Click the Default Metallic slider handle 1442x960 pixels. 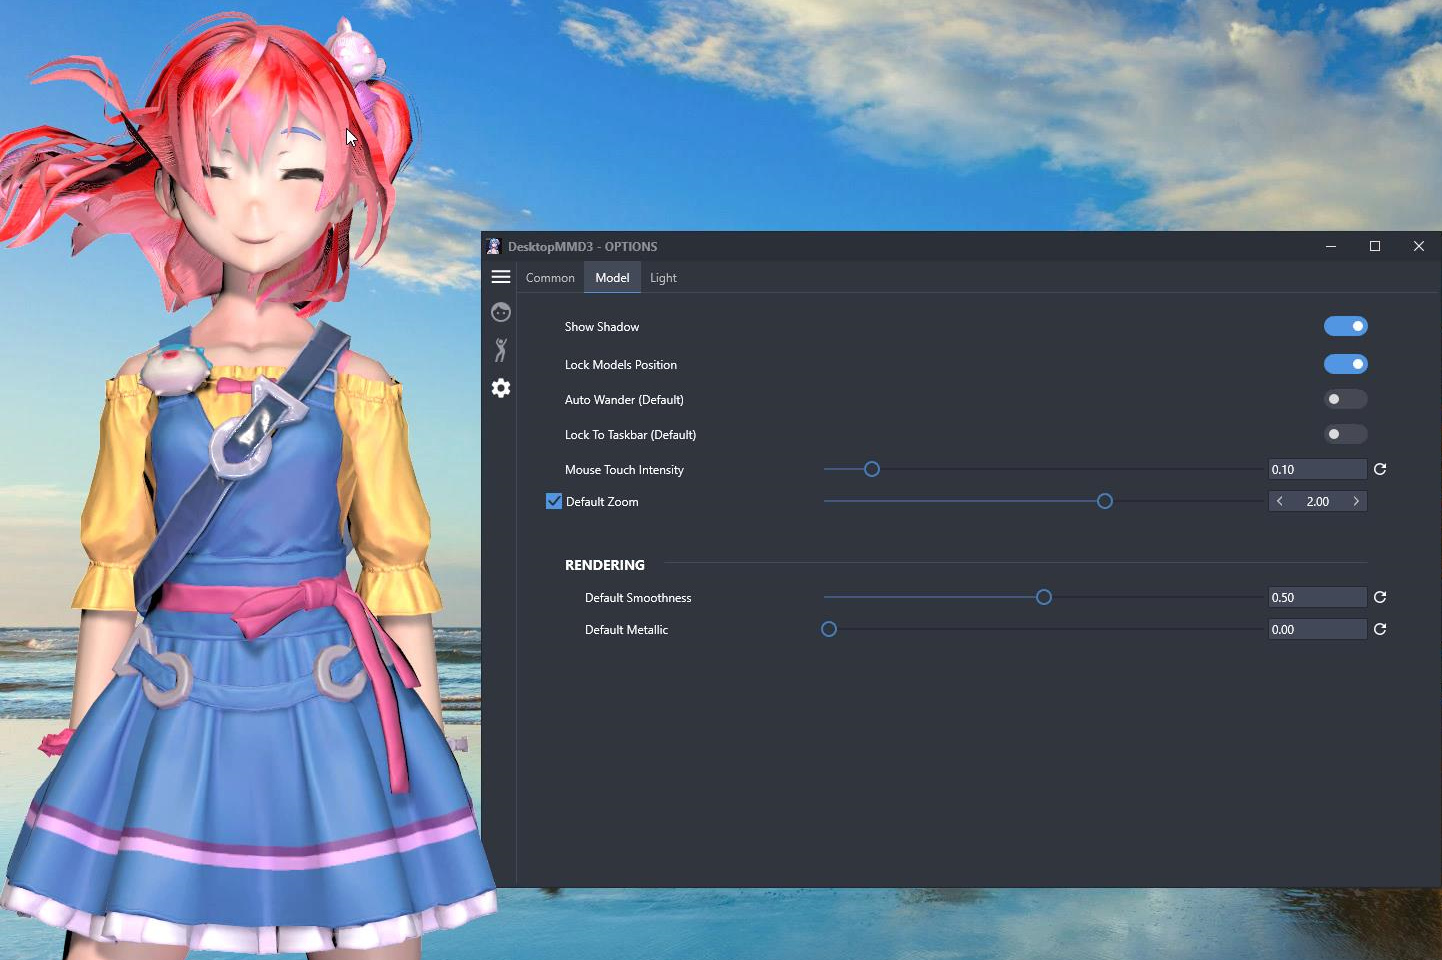point(829,629)
